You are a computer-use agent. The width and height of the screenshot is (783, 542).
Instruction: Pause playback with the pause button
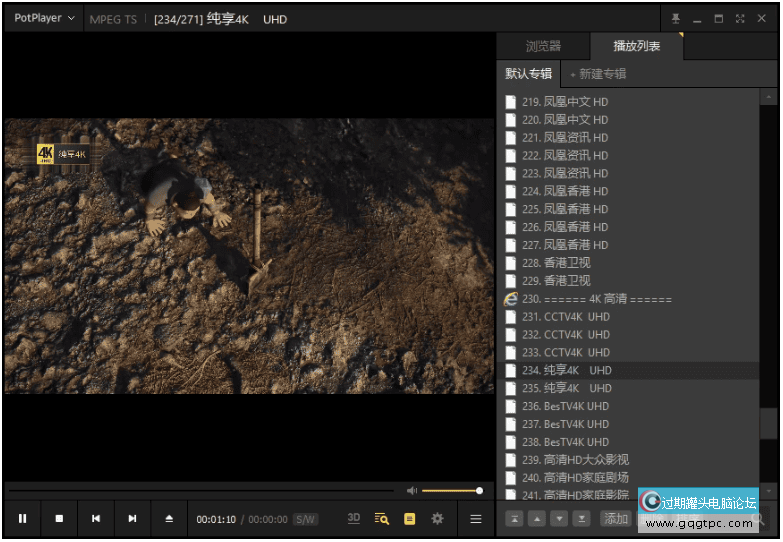pyautogui.click(x=22, y=519)
